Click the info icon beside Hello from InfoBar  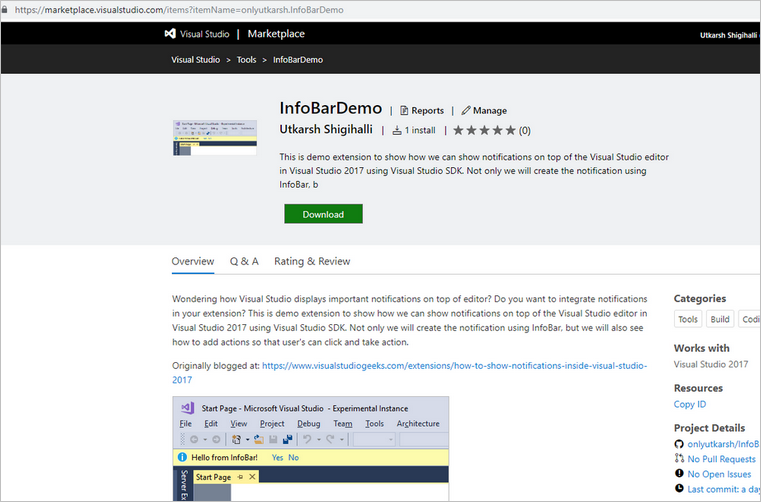(182, 457)
